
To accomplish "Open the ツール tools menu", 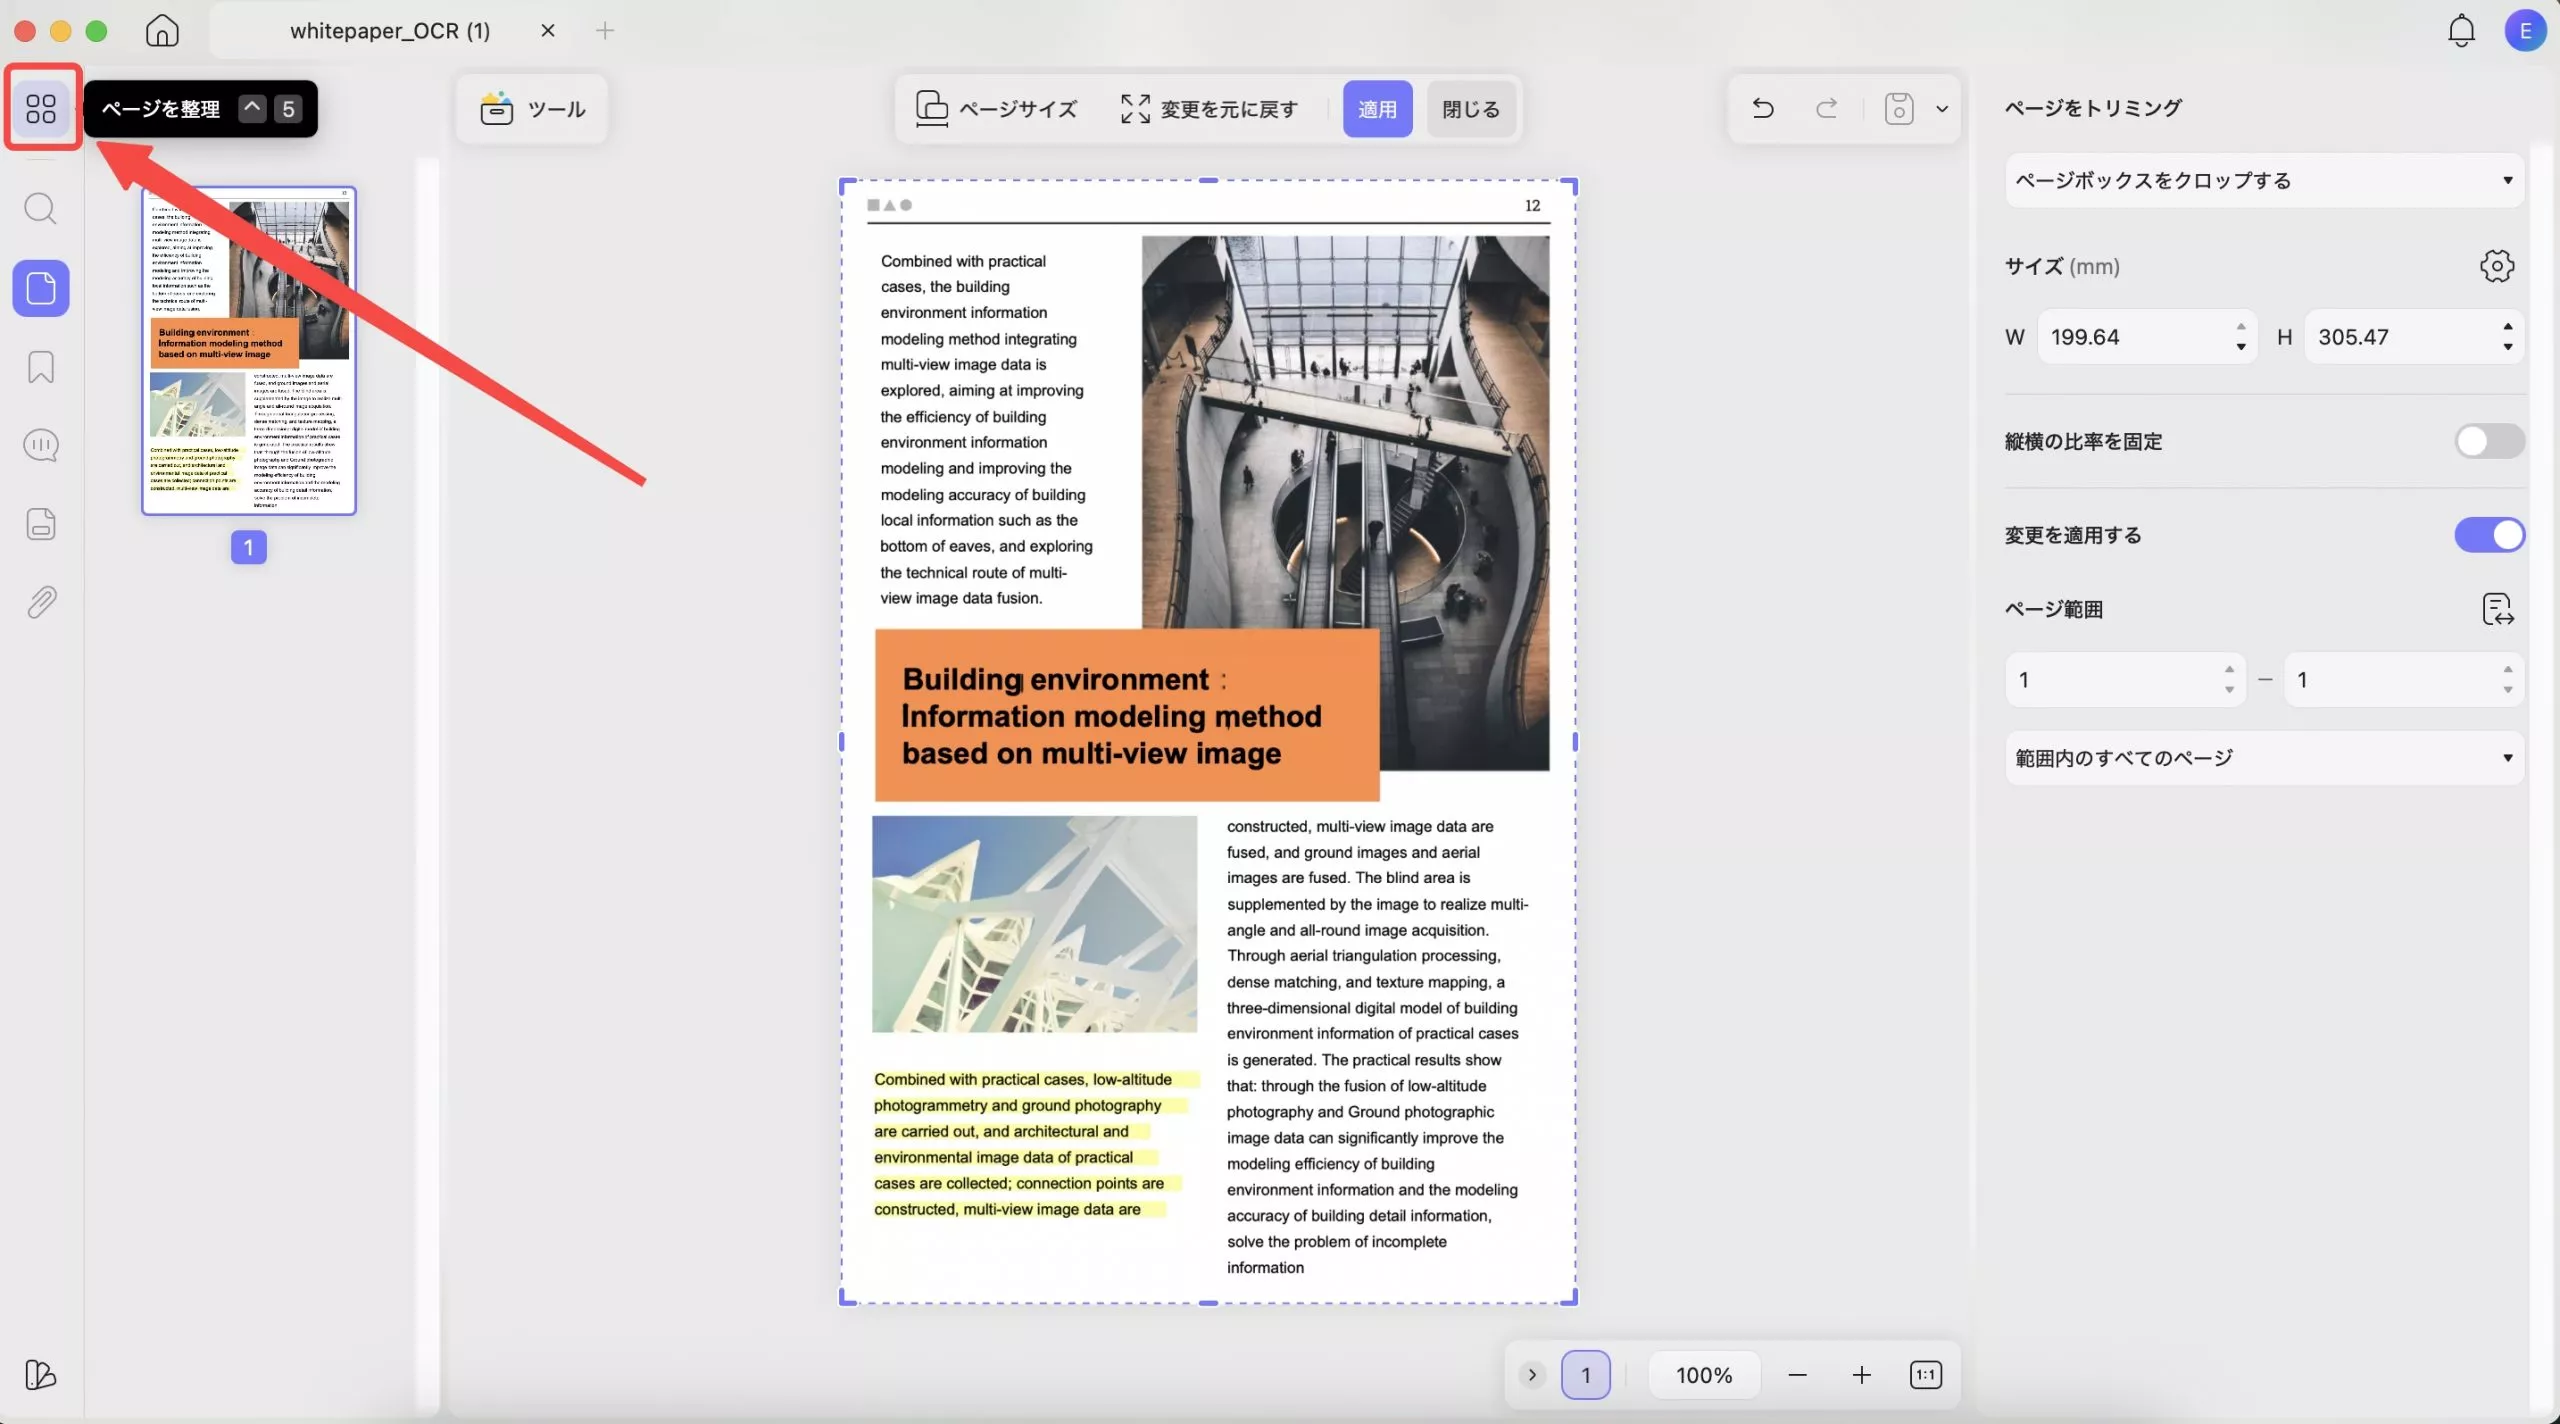I will 532,109.
